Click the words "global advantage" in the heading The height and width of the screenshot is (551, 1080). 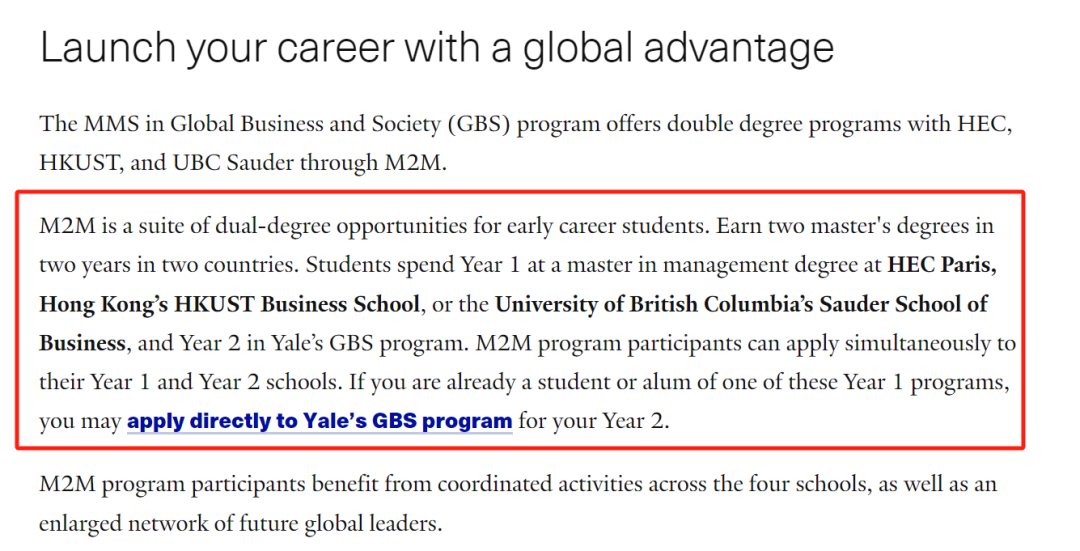[x=678, y=50]
